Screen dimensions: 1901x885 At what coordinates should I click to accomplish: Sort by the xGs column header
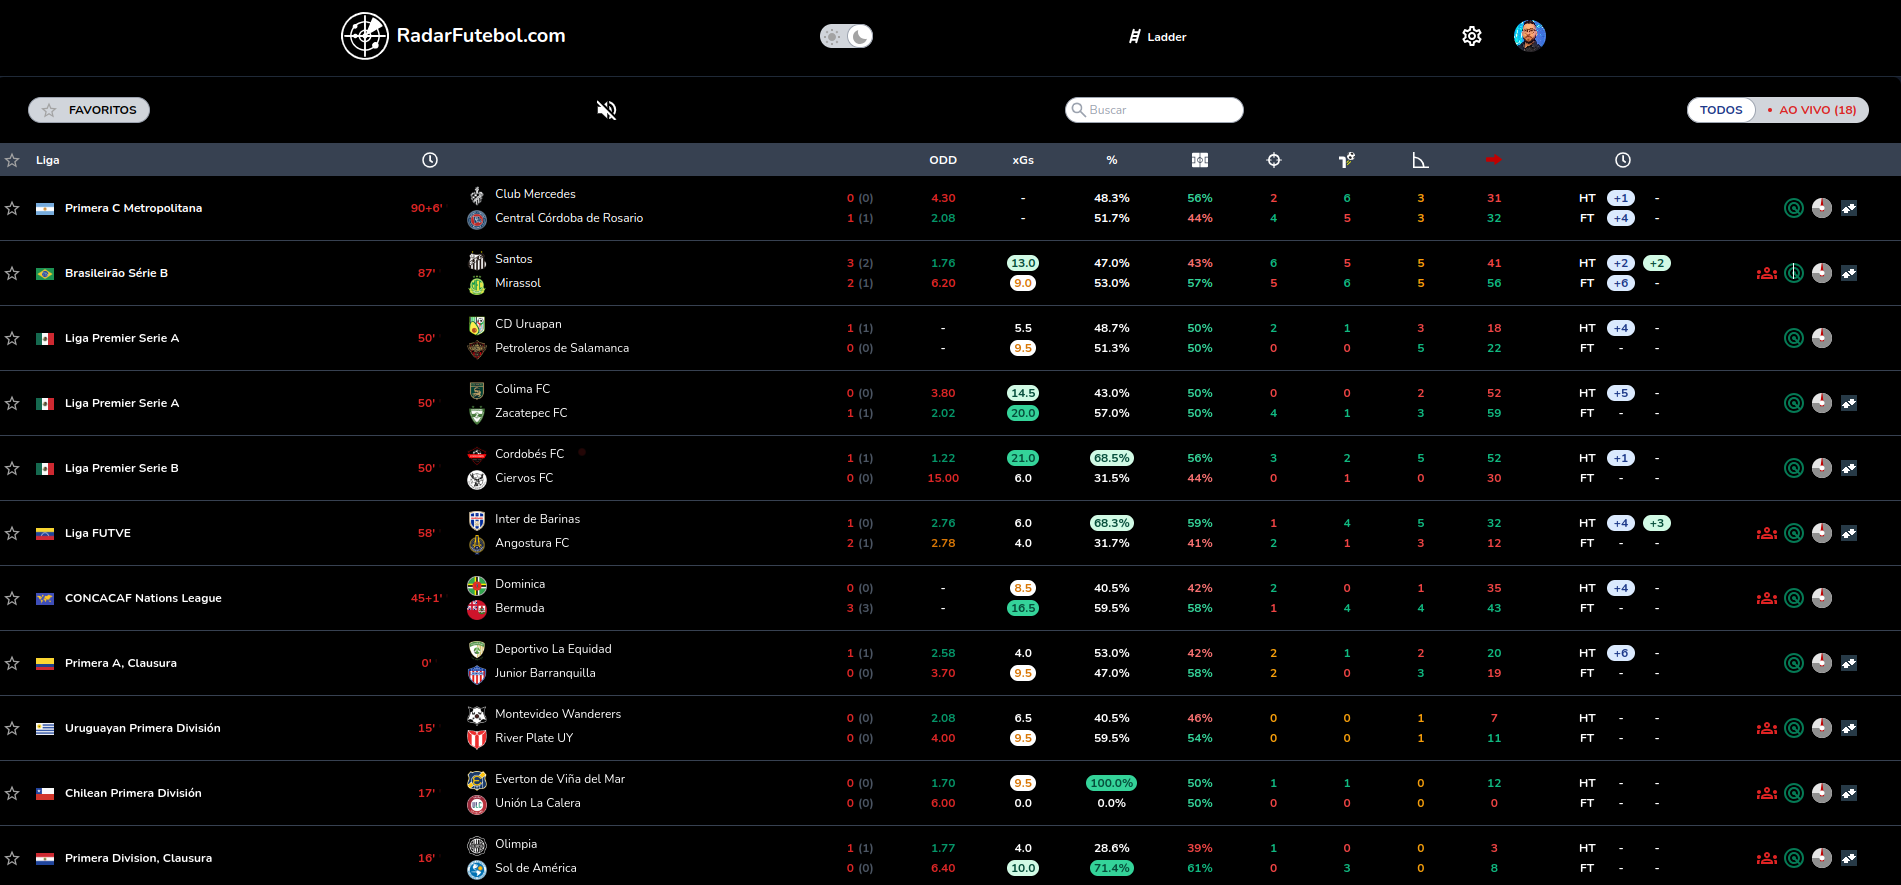1023,160
